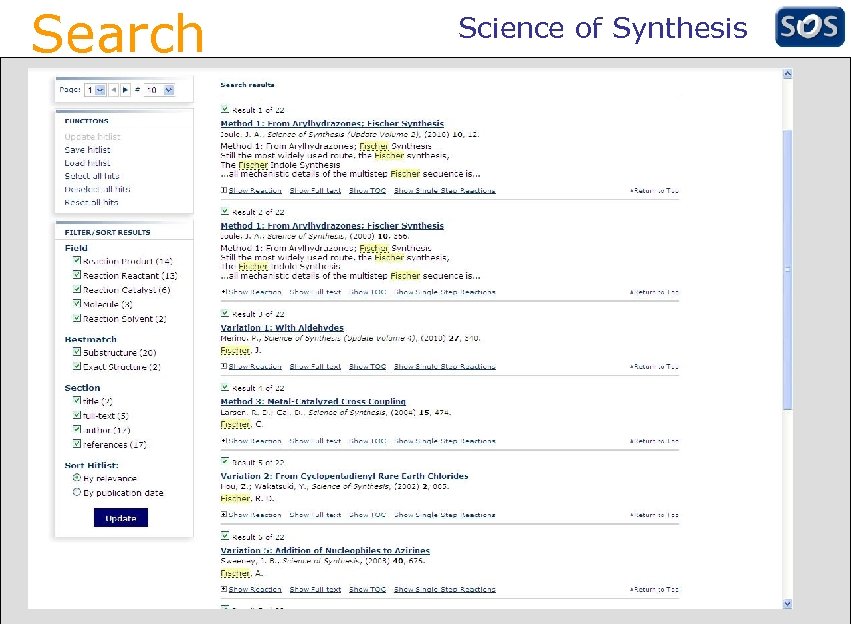
Task: Click the SOS logo icon
Action: coord(809,27)
